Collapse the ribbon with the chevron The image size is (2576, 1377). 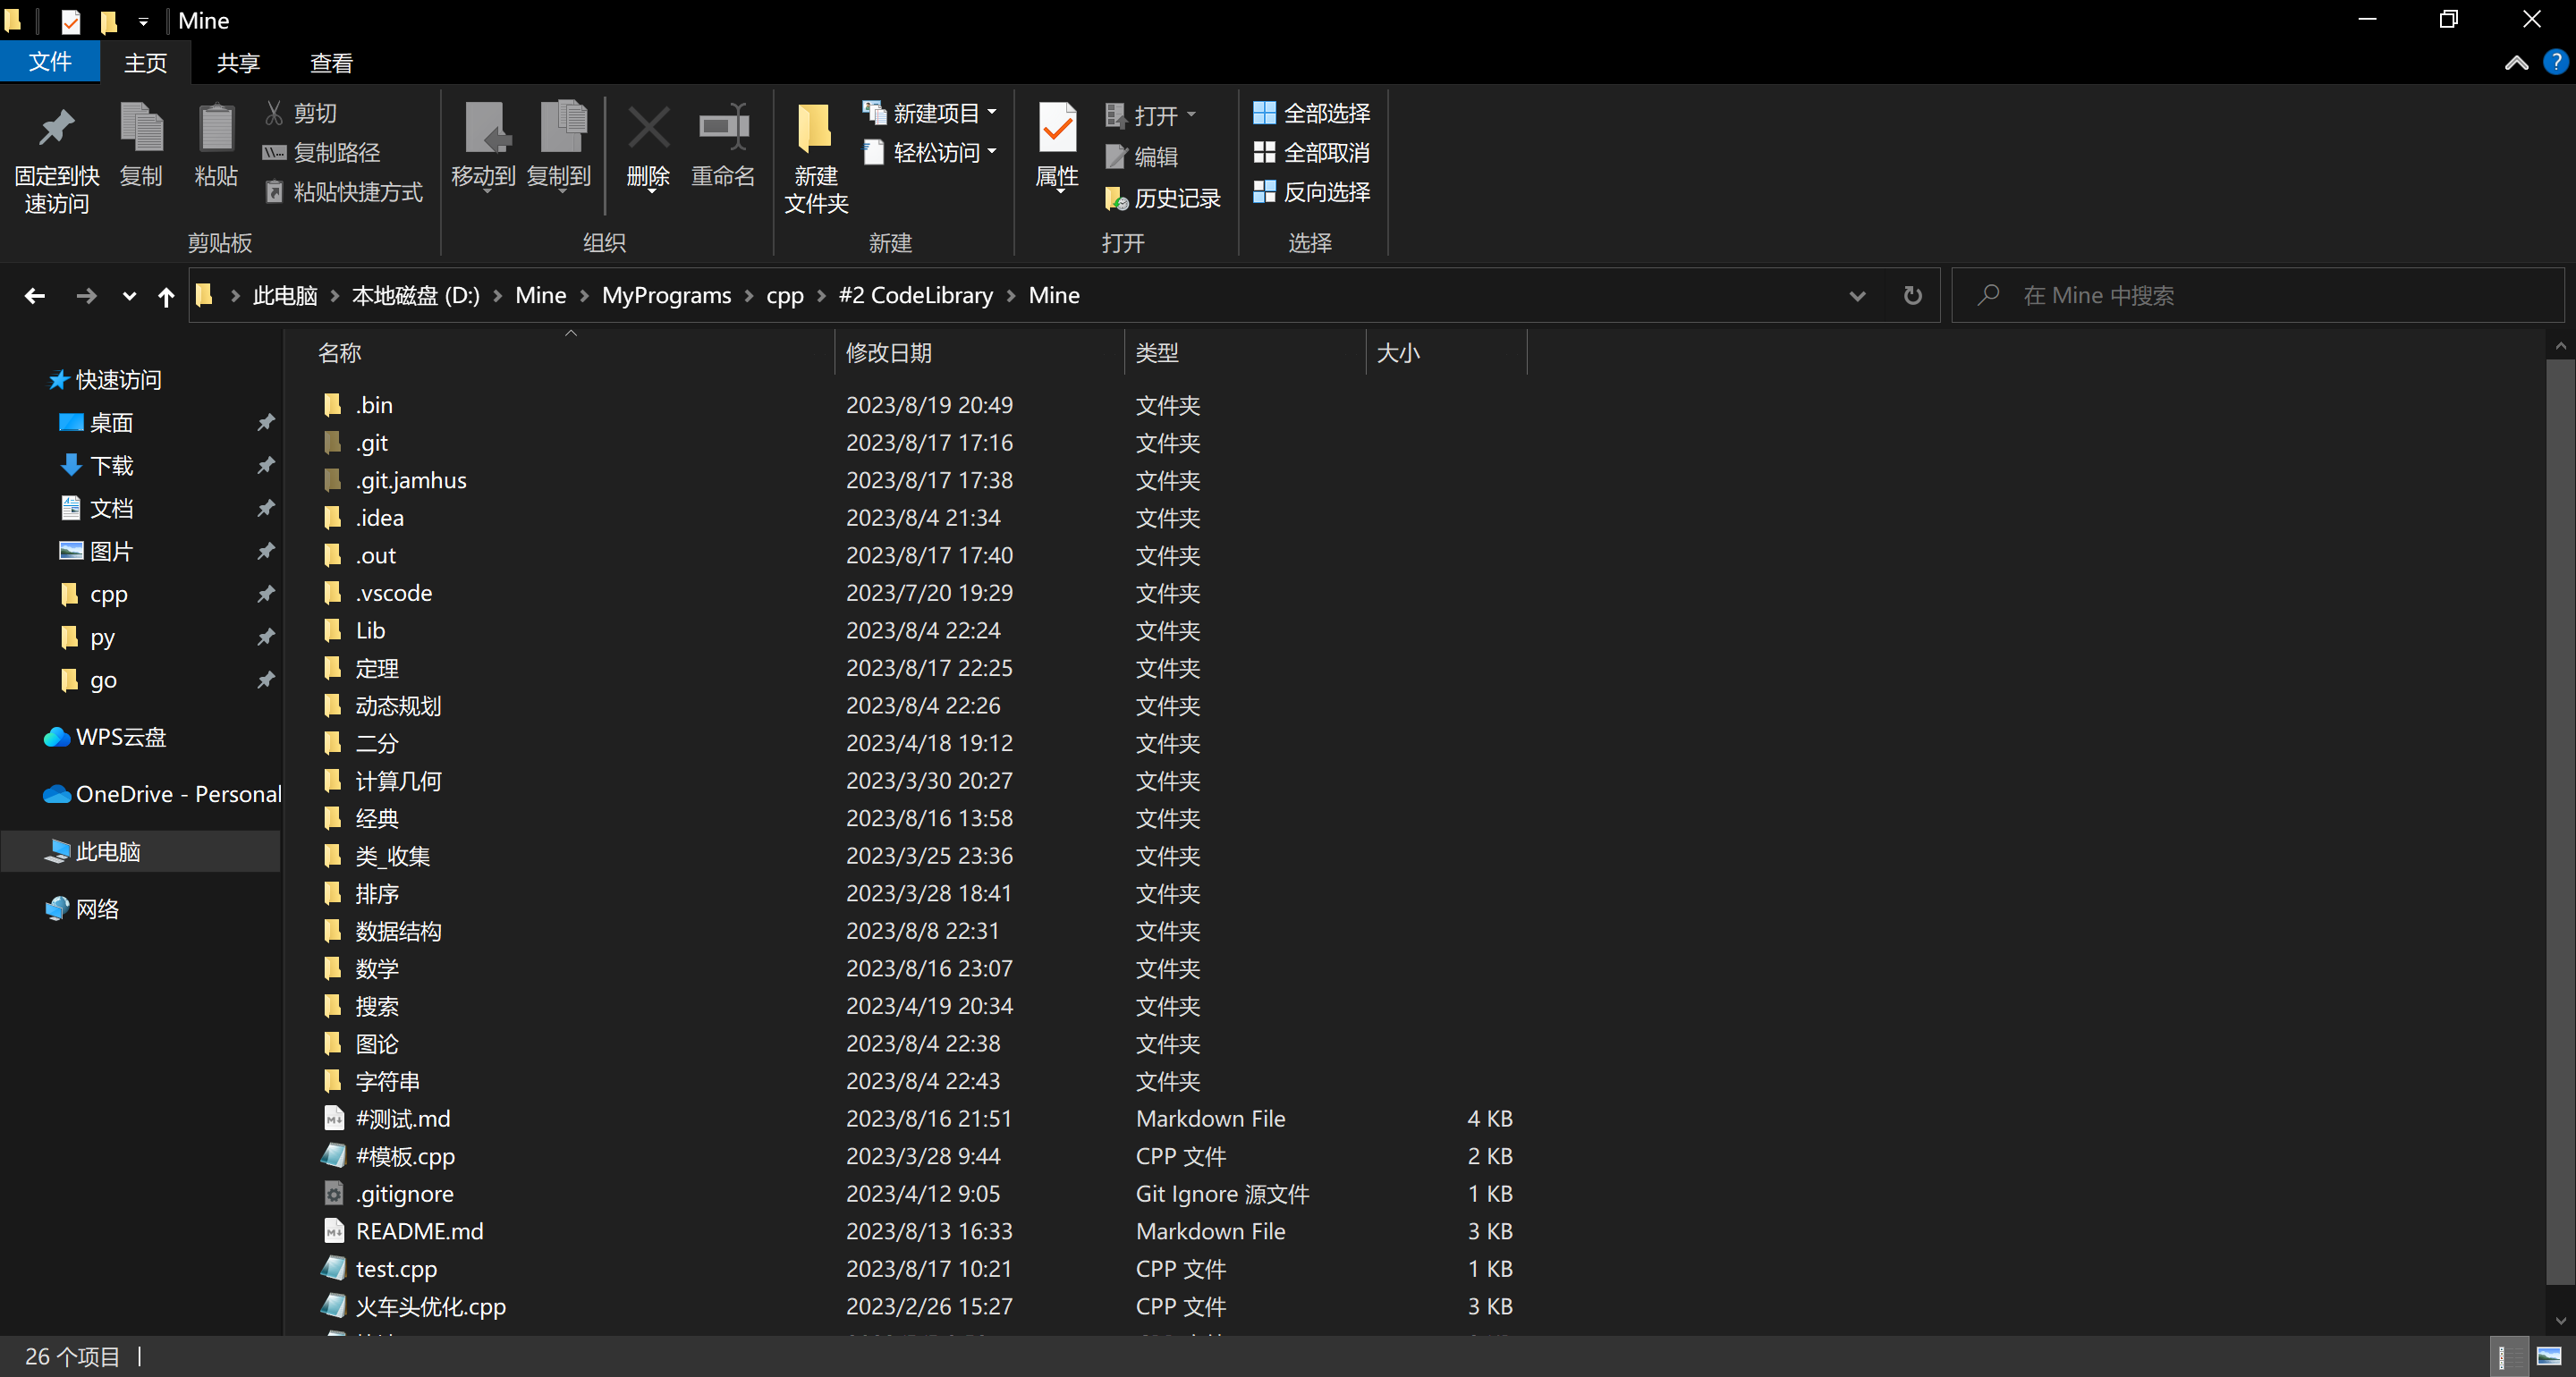click(2516, 63)
